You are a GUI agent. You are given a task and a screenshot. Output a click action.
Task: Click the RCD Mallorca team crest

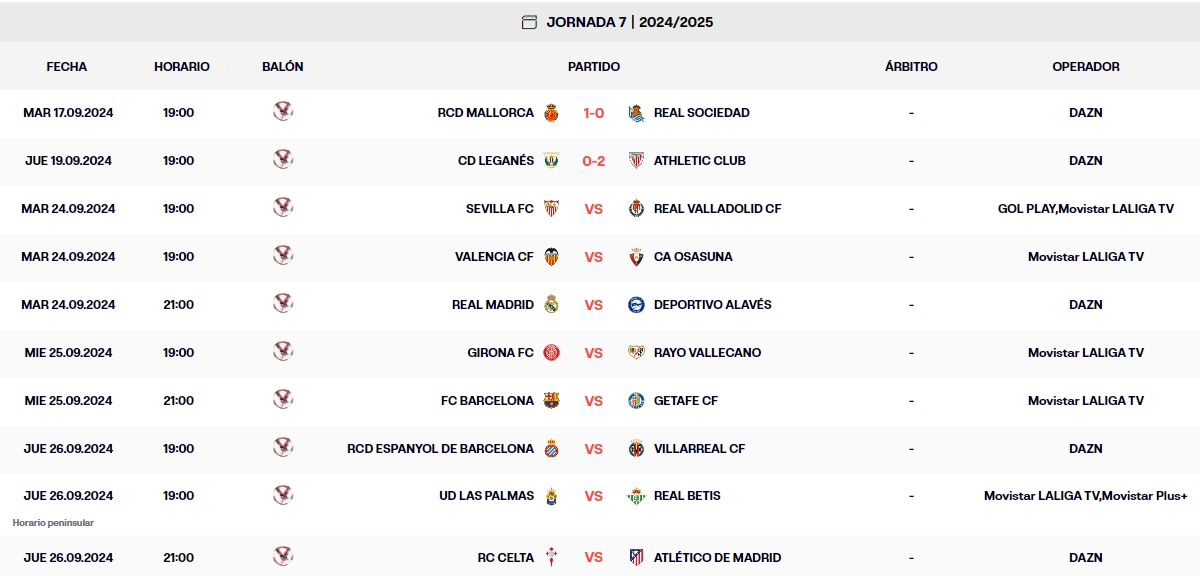coord(551,113)
